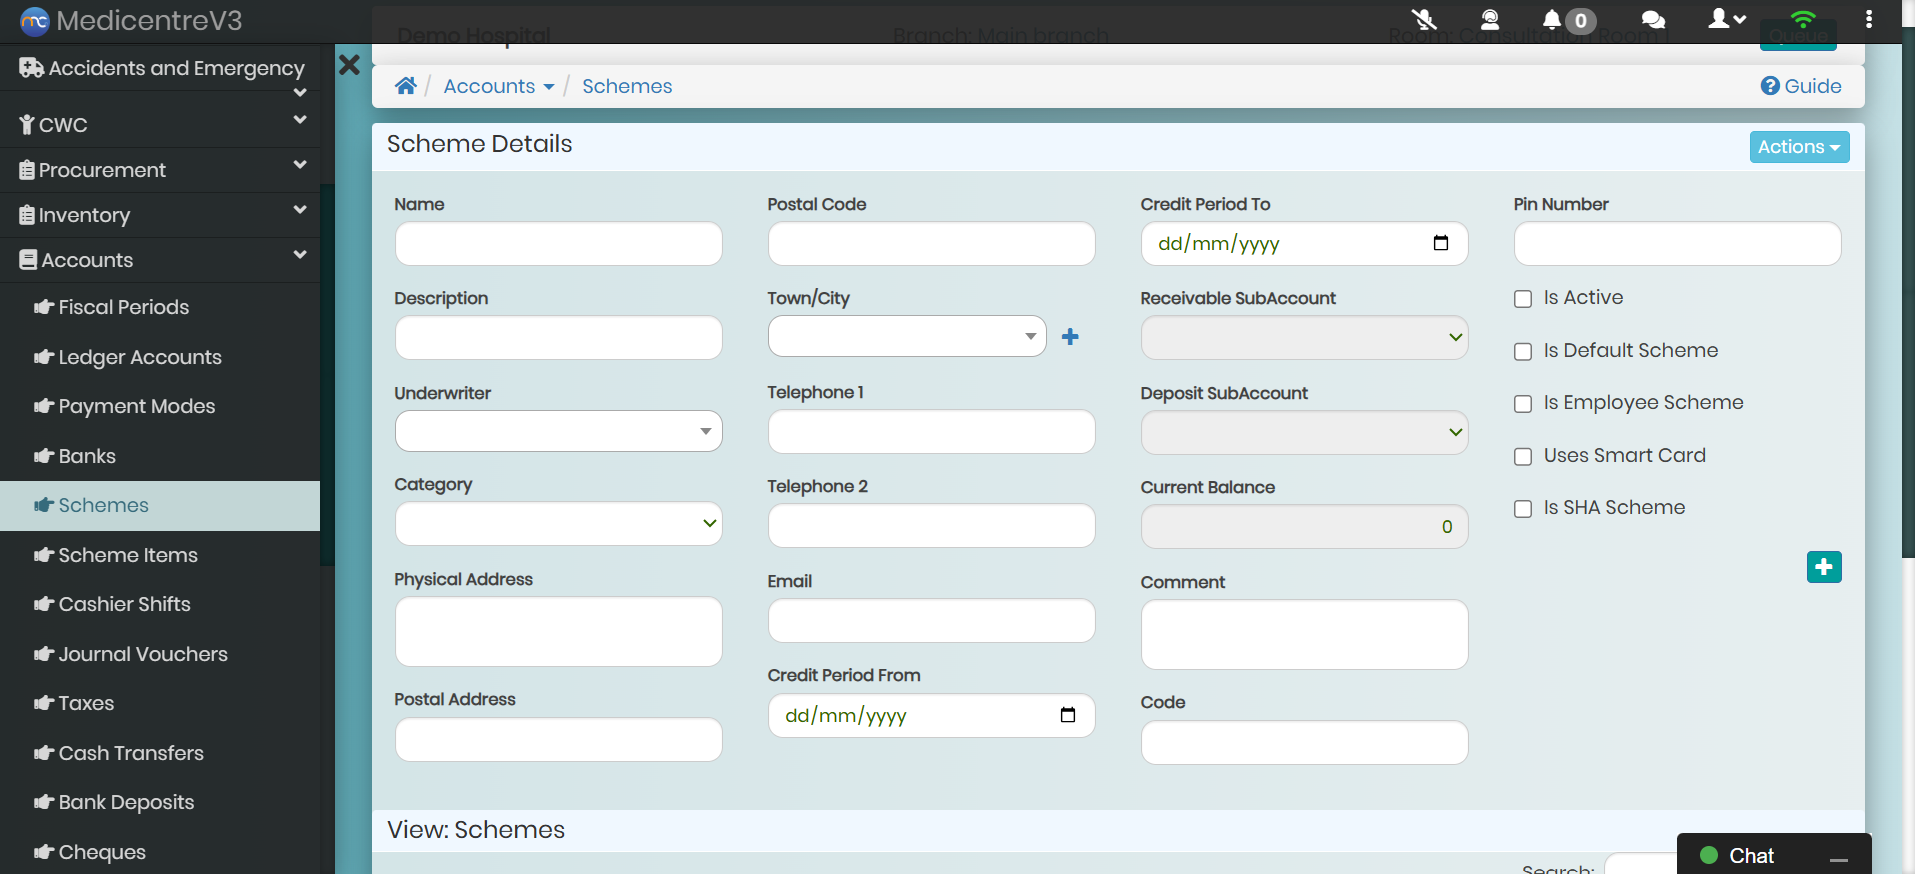1915x874 pixels.
Task: Open calendar picker for Credit Period To
Action: point(1440,243)
